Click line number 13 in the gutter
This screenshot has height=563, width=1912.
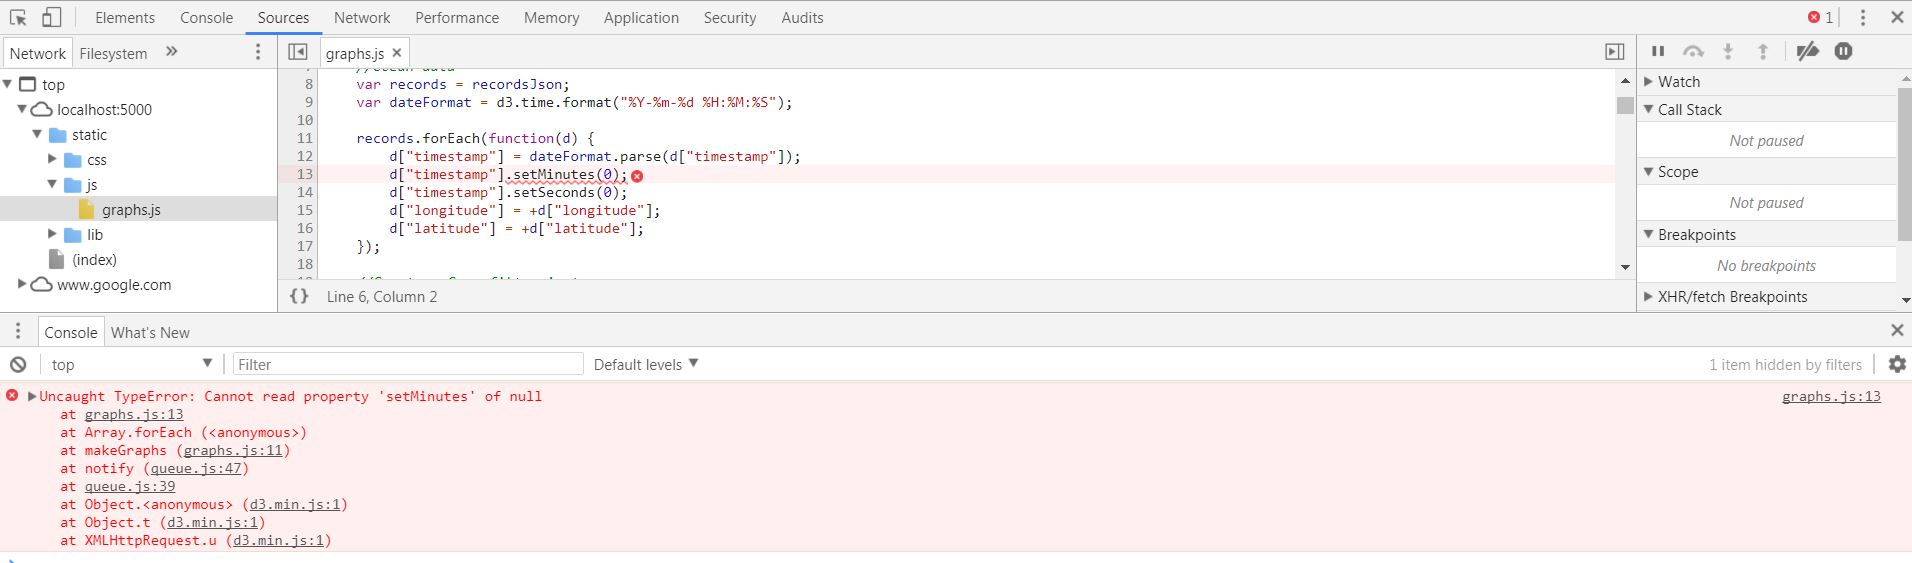(x=304, y=174)
